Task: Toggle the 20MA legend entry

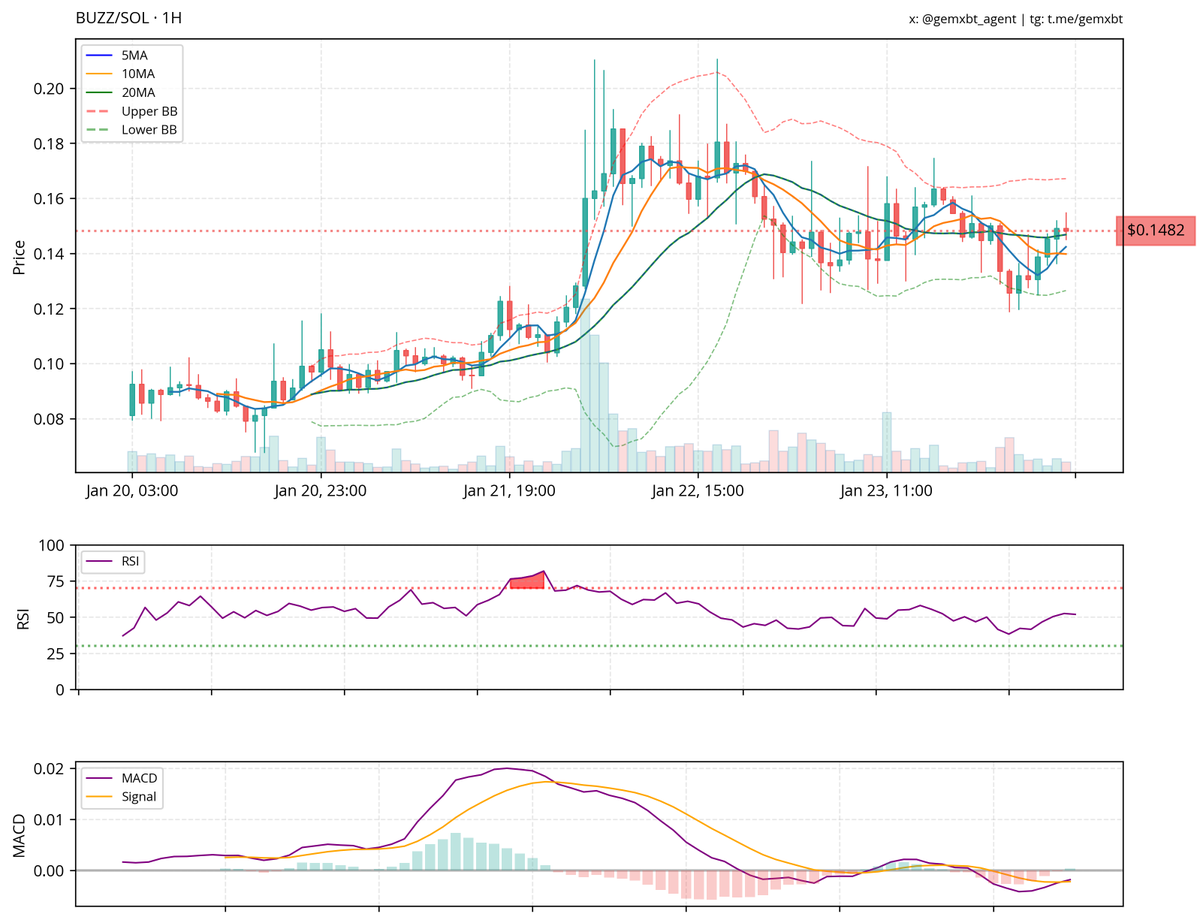Action: point(138,95)
